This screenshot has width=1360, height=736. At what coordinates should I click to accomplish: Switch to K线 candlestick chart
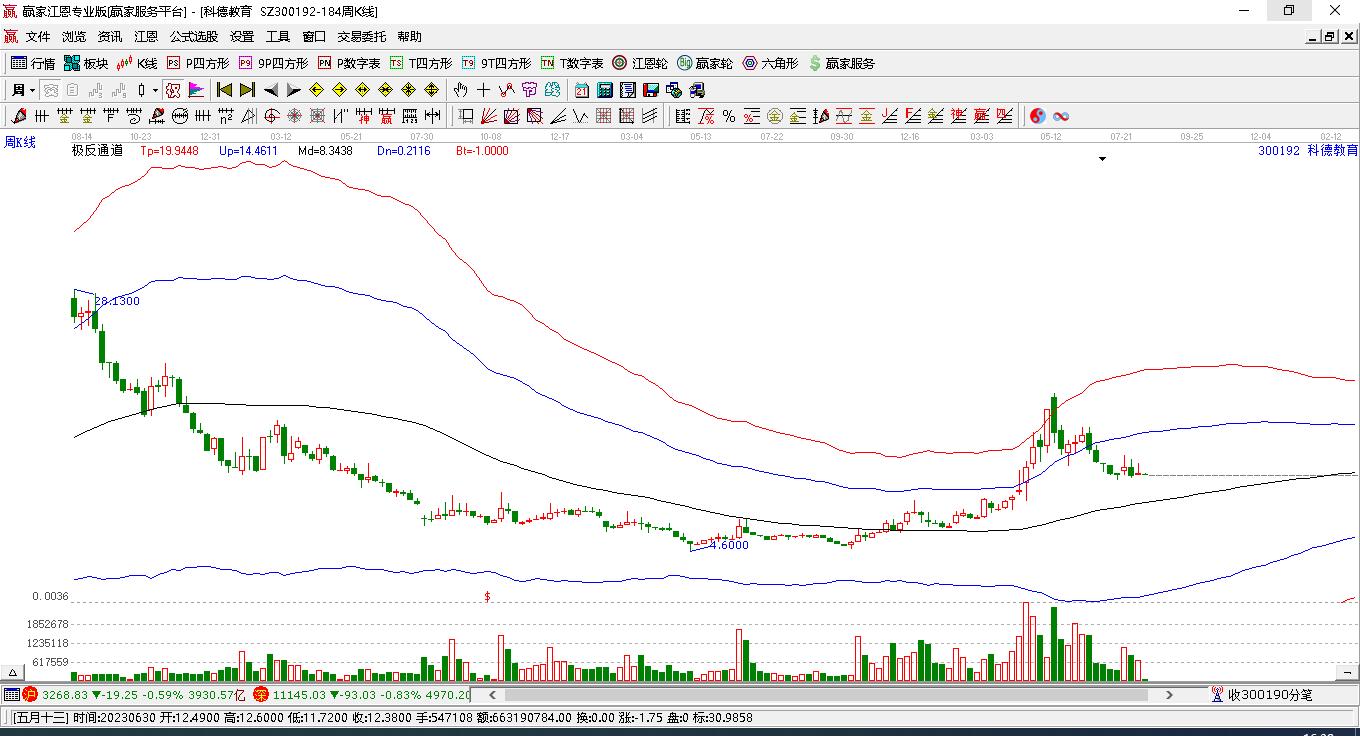(137, 63)
